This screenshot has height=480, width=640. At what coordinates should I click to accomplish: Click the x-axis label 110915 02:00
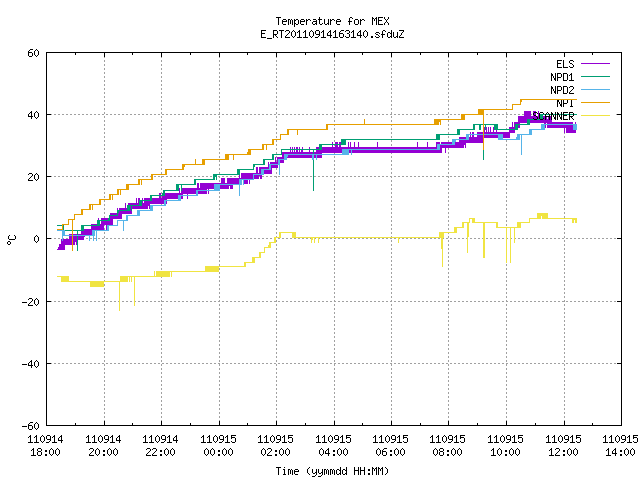pyautogui.click(x=276, y=445)
